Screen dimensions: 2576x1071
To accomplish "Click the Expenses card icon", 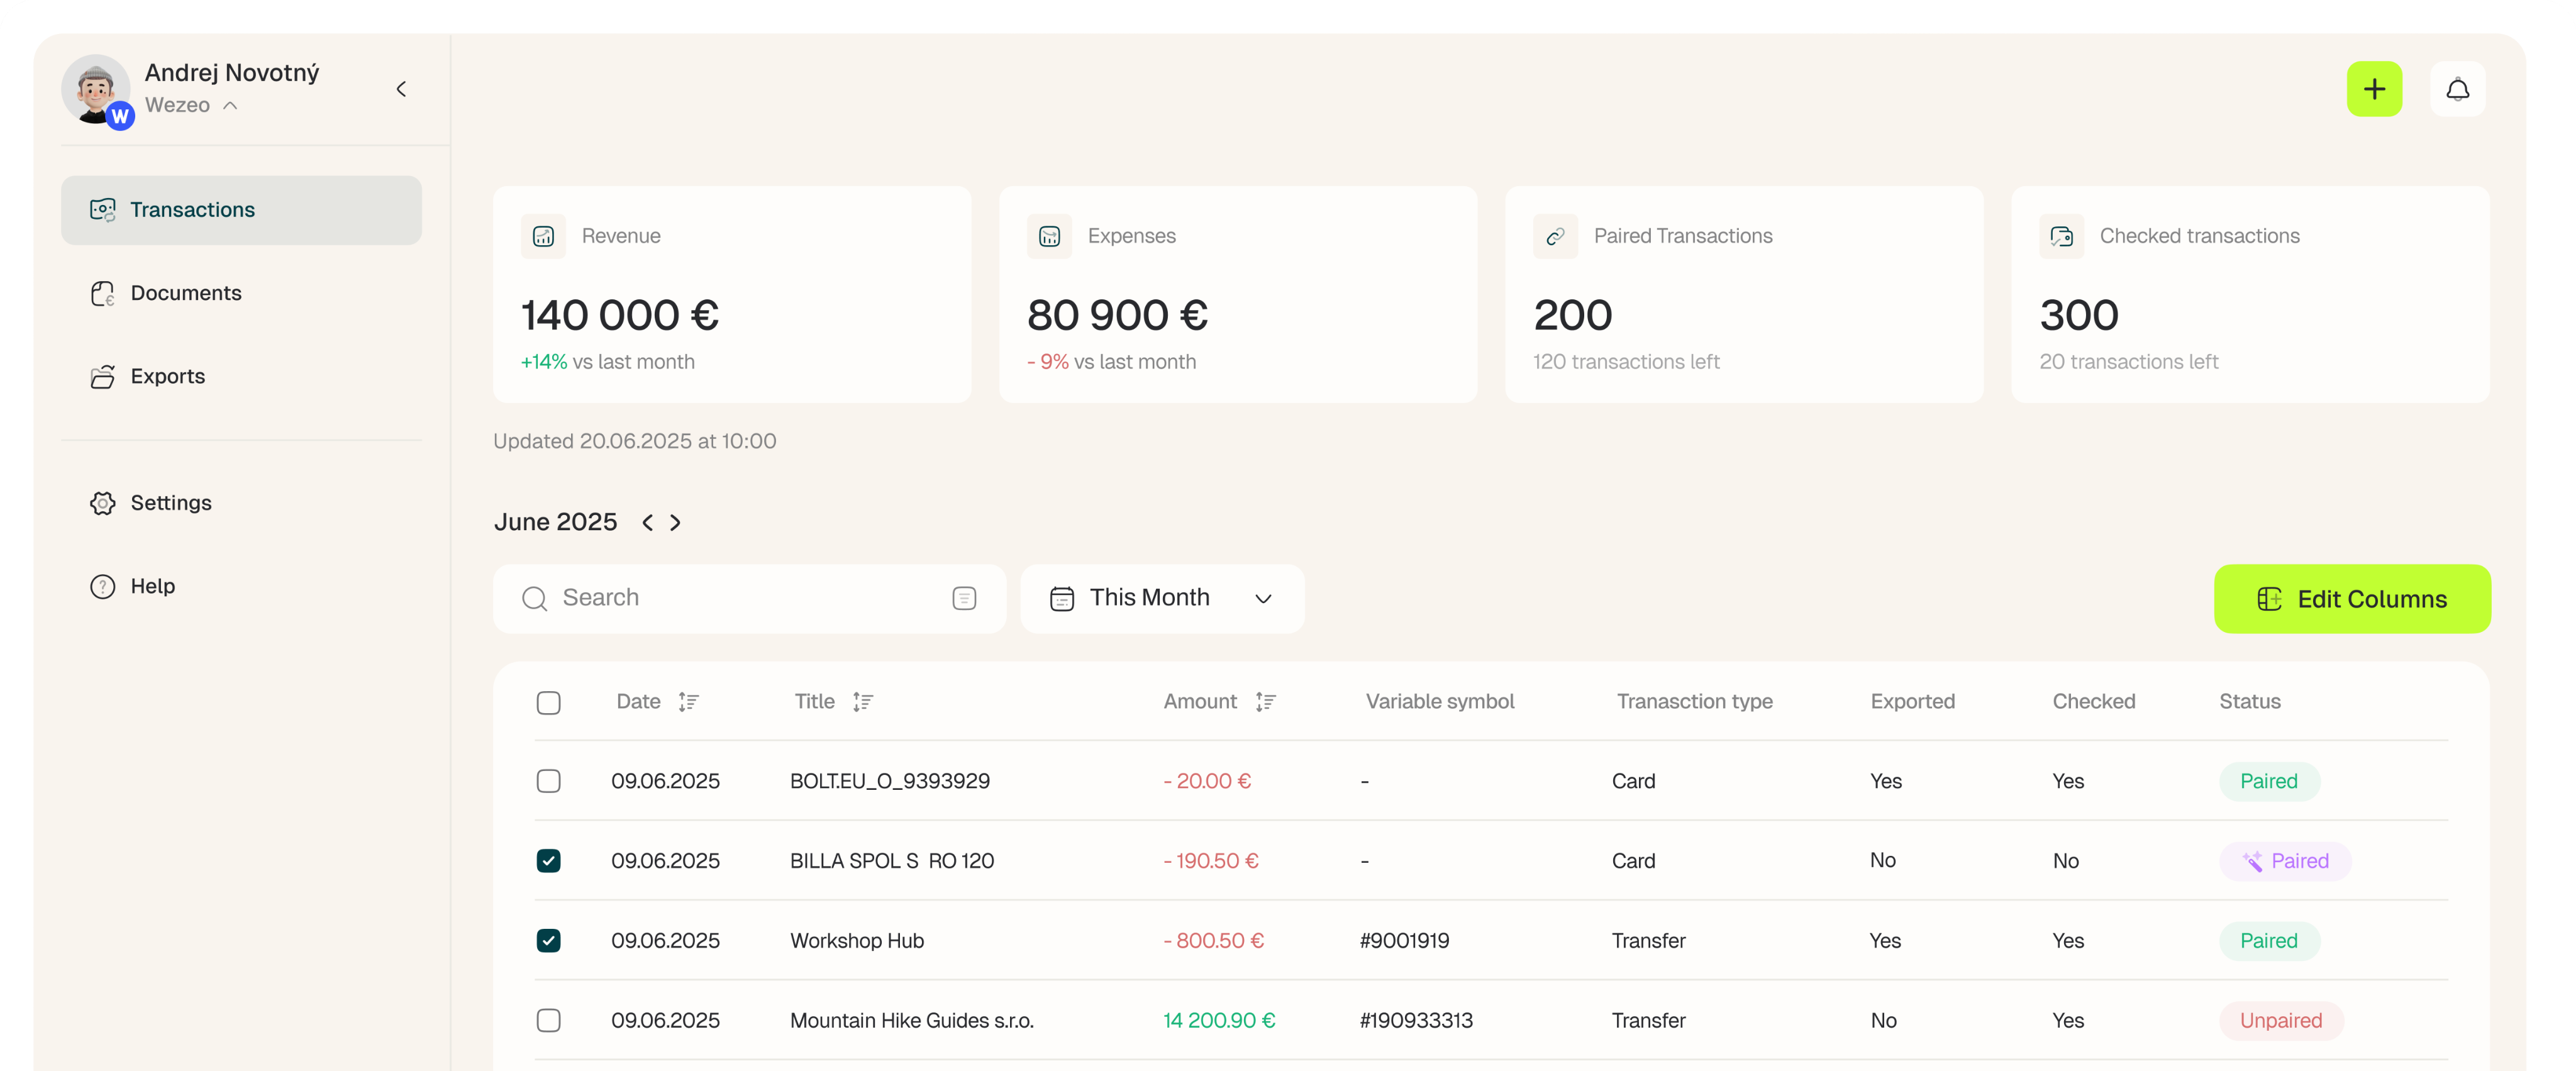I will click(x=1049, y=236).
